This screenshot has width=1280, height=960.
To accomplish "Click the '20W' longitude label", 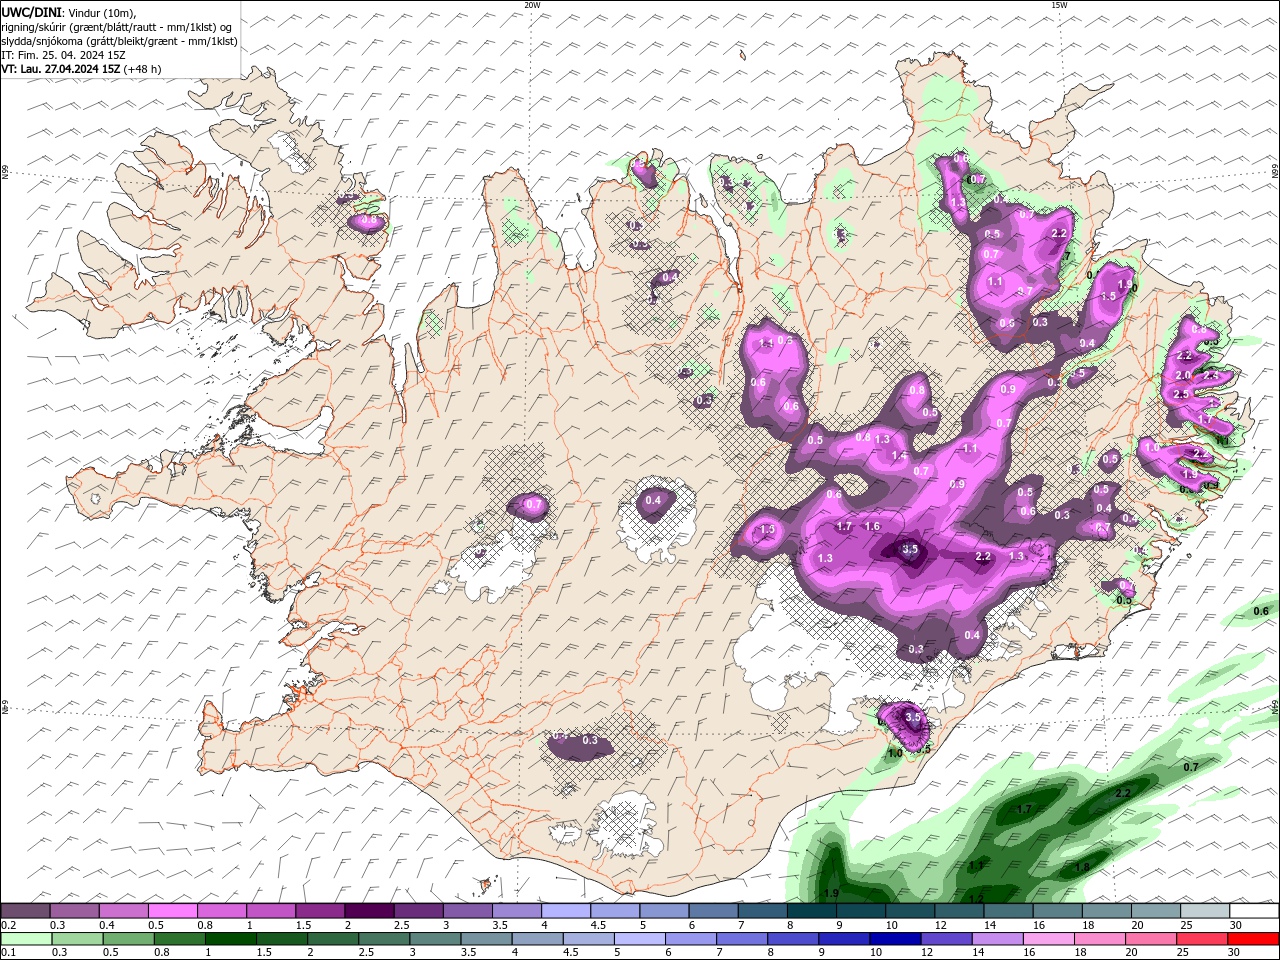I will pos(532,5).
